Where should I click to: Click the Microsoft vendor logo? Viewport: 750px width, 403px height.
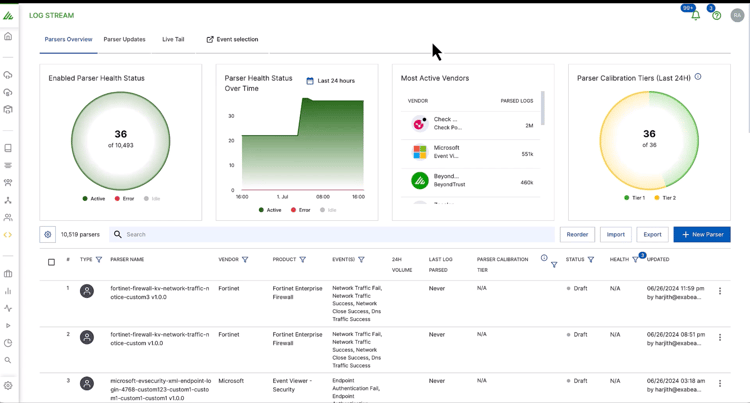point(419,152)
